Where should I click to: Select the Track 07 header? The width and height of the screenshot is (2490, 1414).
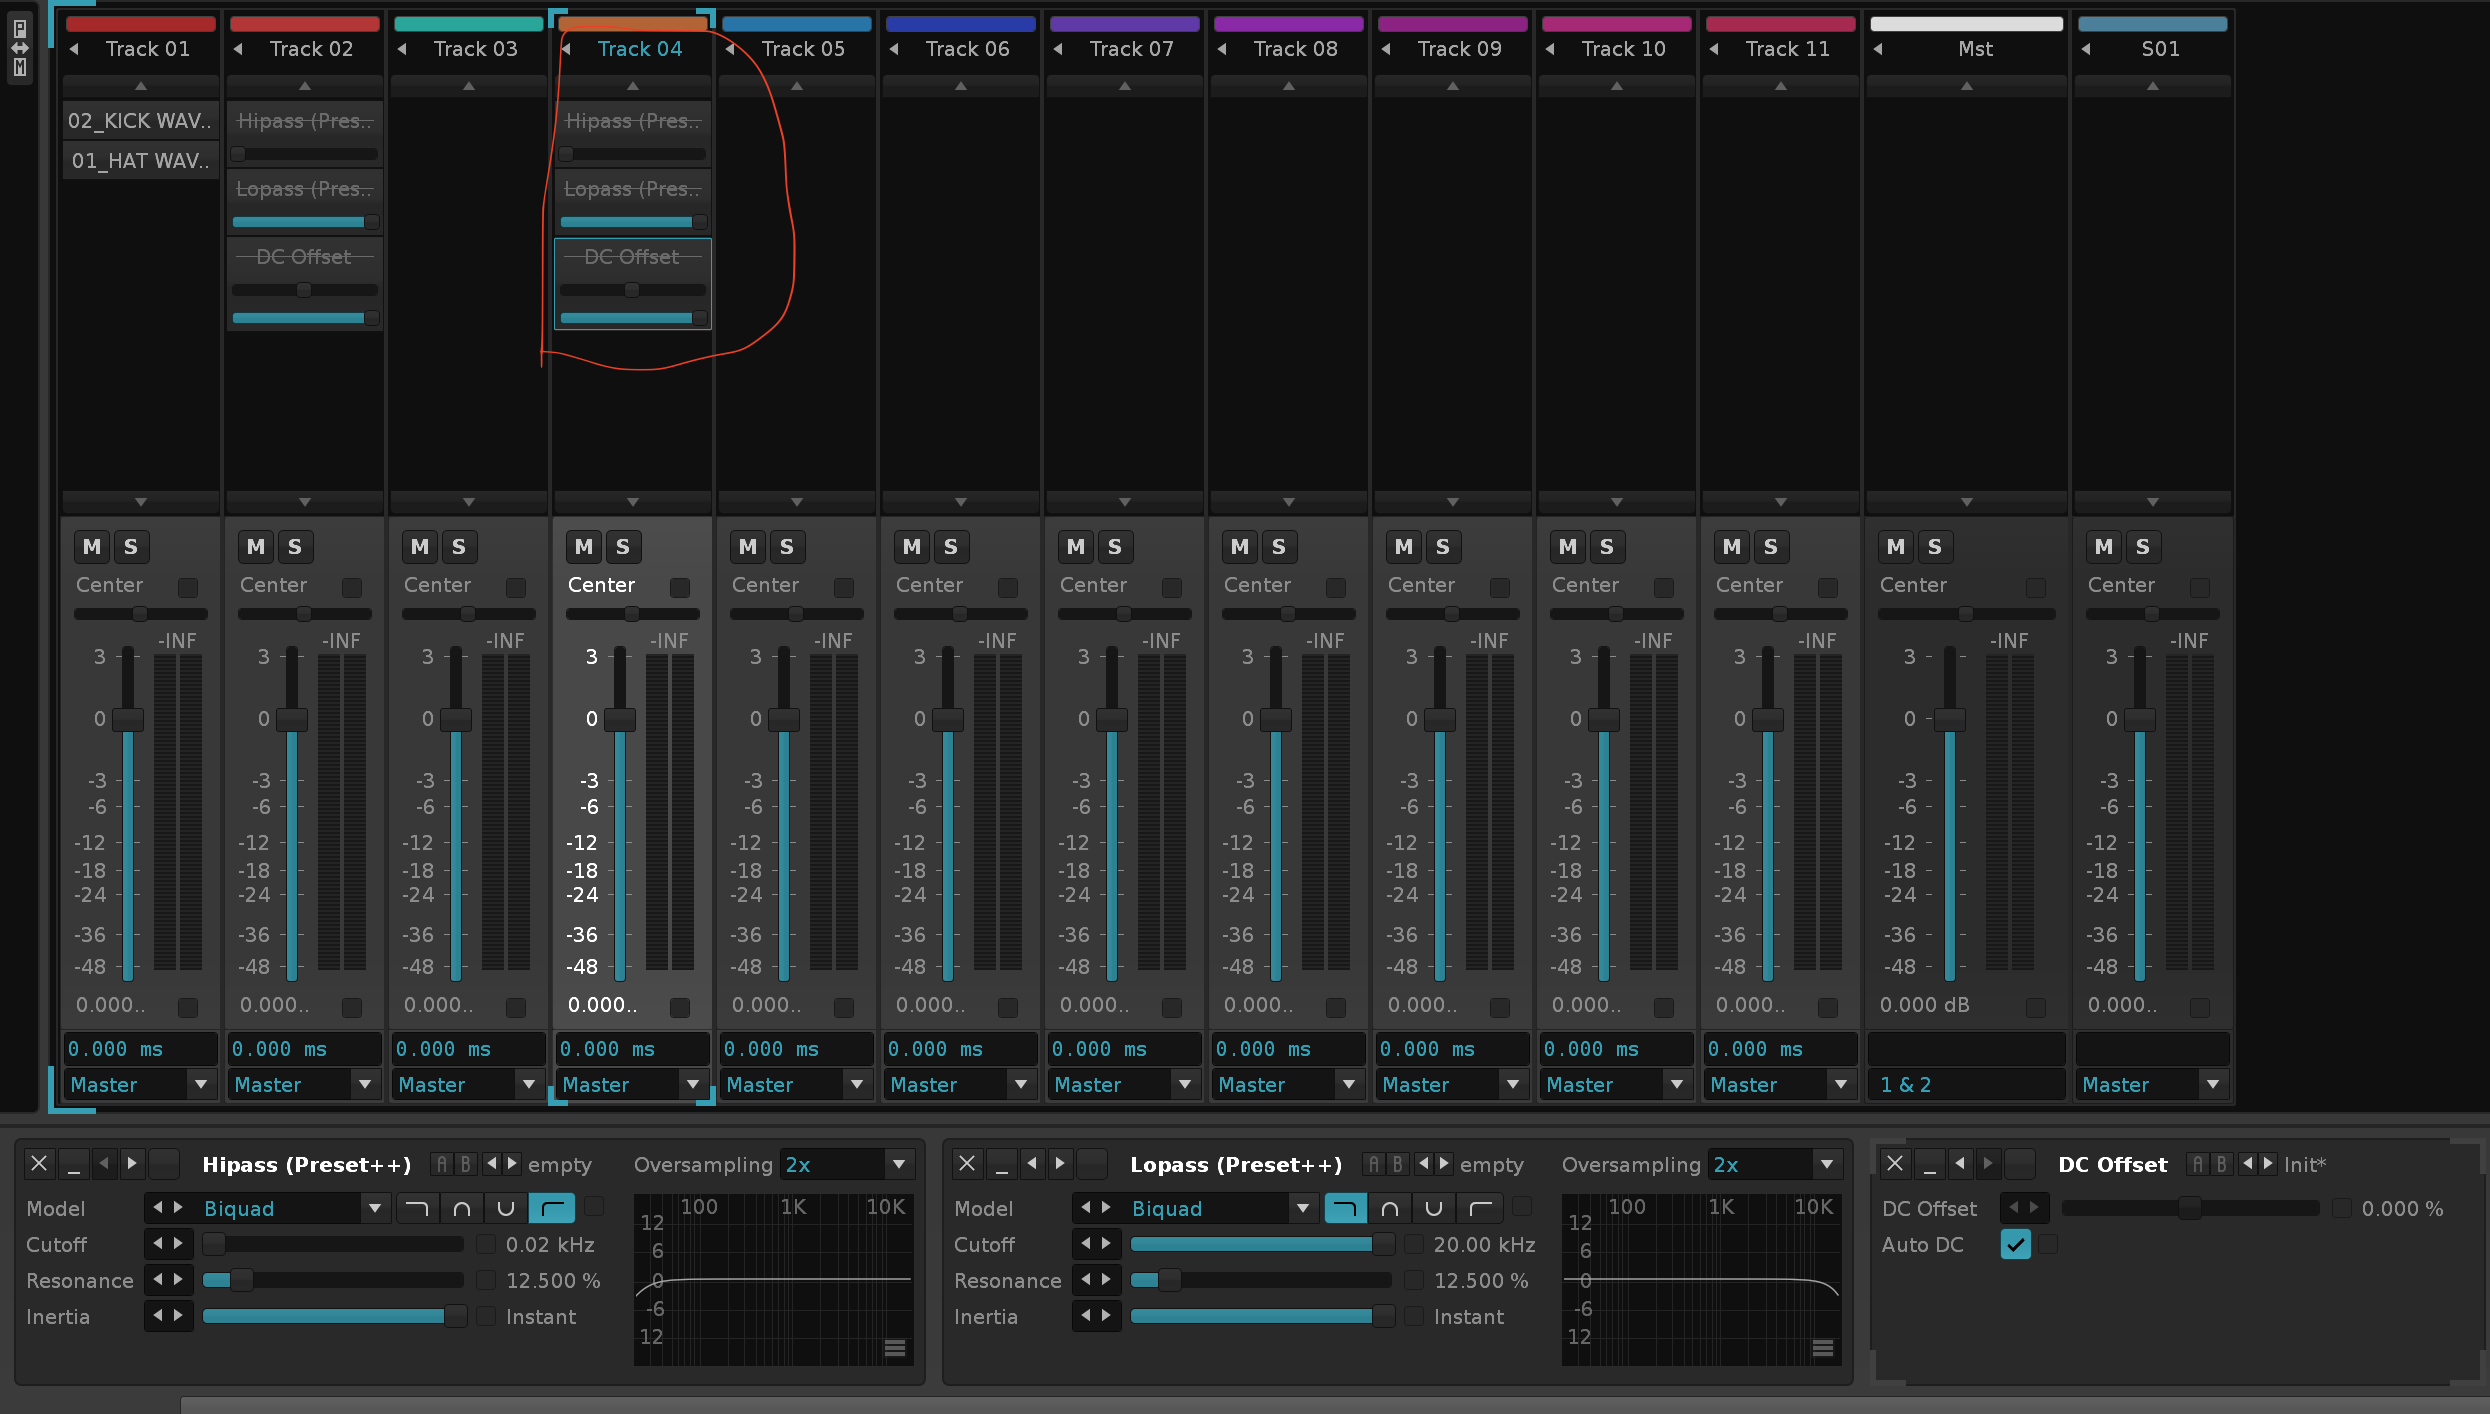coord(1130,49)
